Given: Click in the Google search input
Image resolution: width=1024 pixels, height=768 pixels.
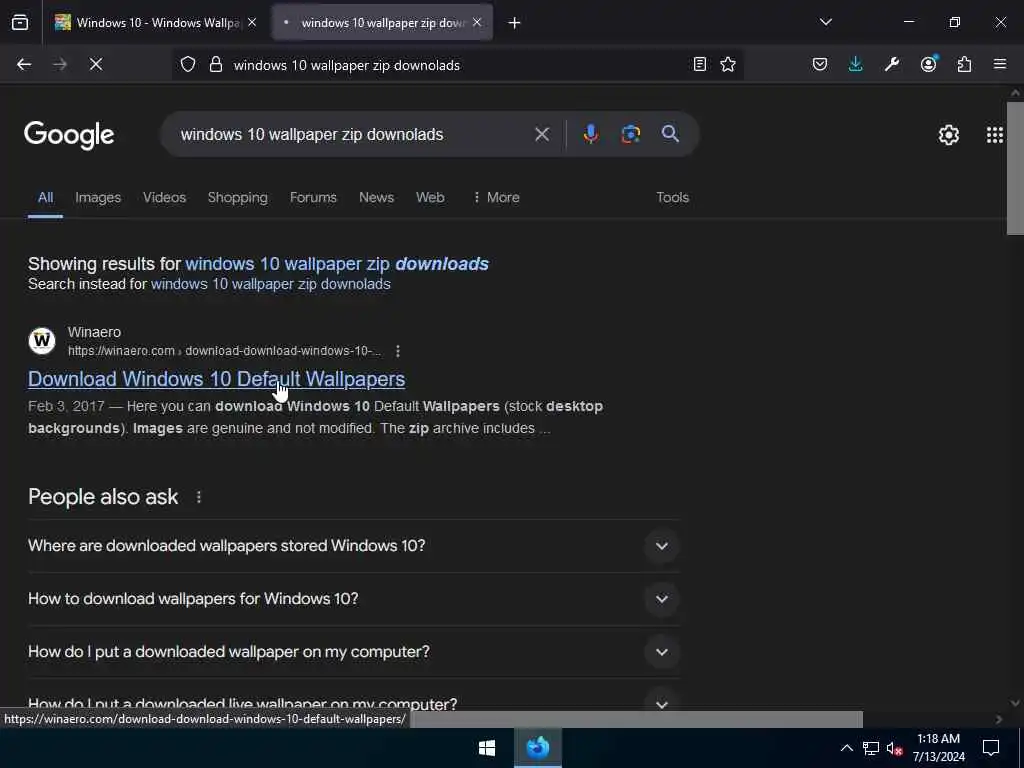Looking at the screenshot, I should [353, 135].
